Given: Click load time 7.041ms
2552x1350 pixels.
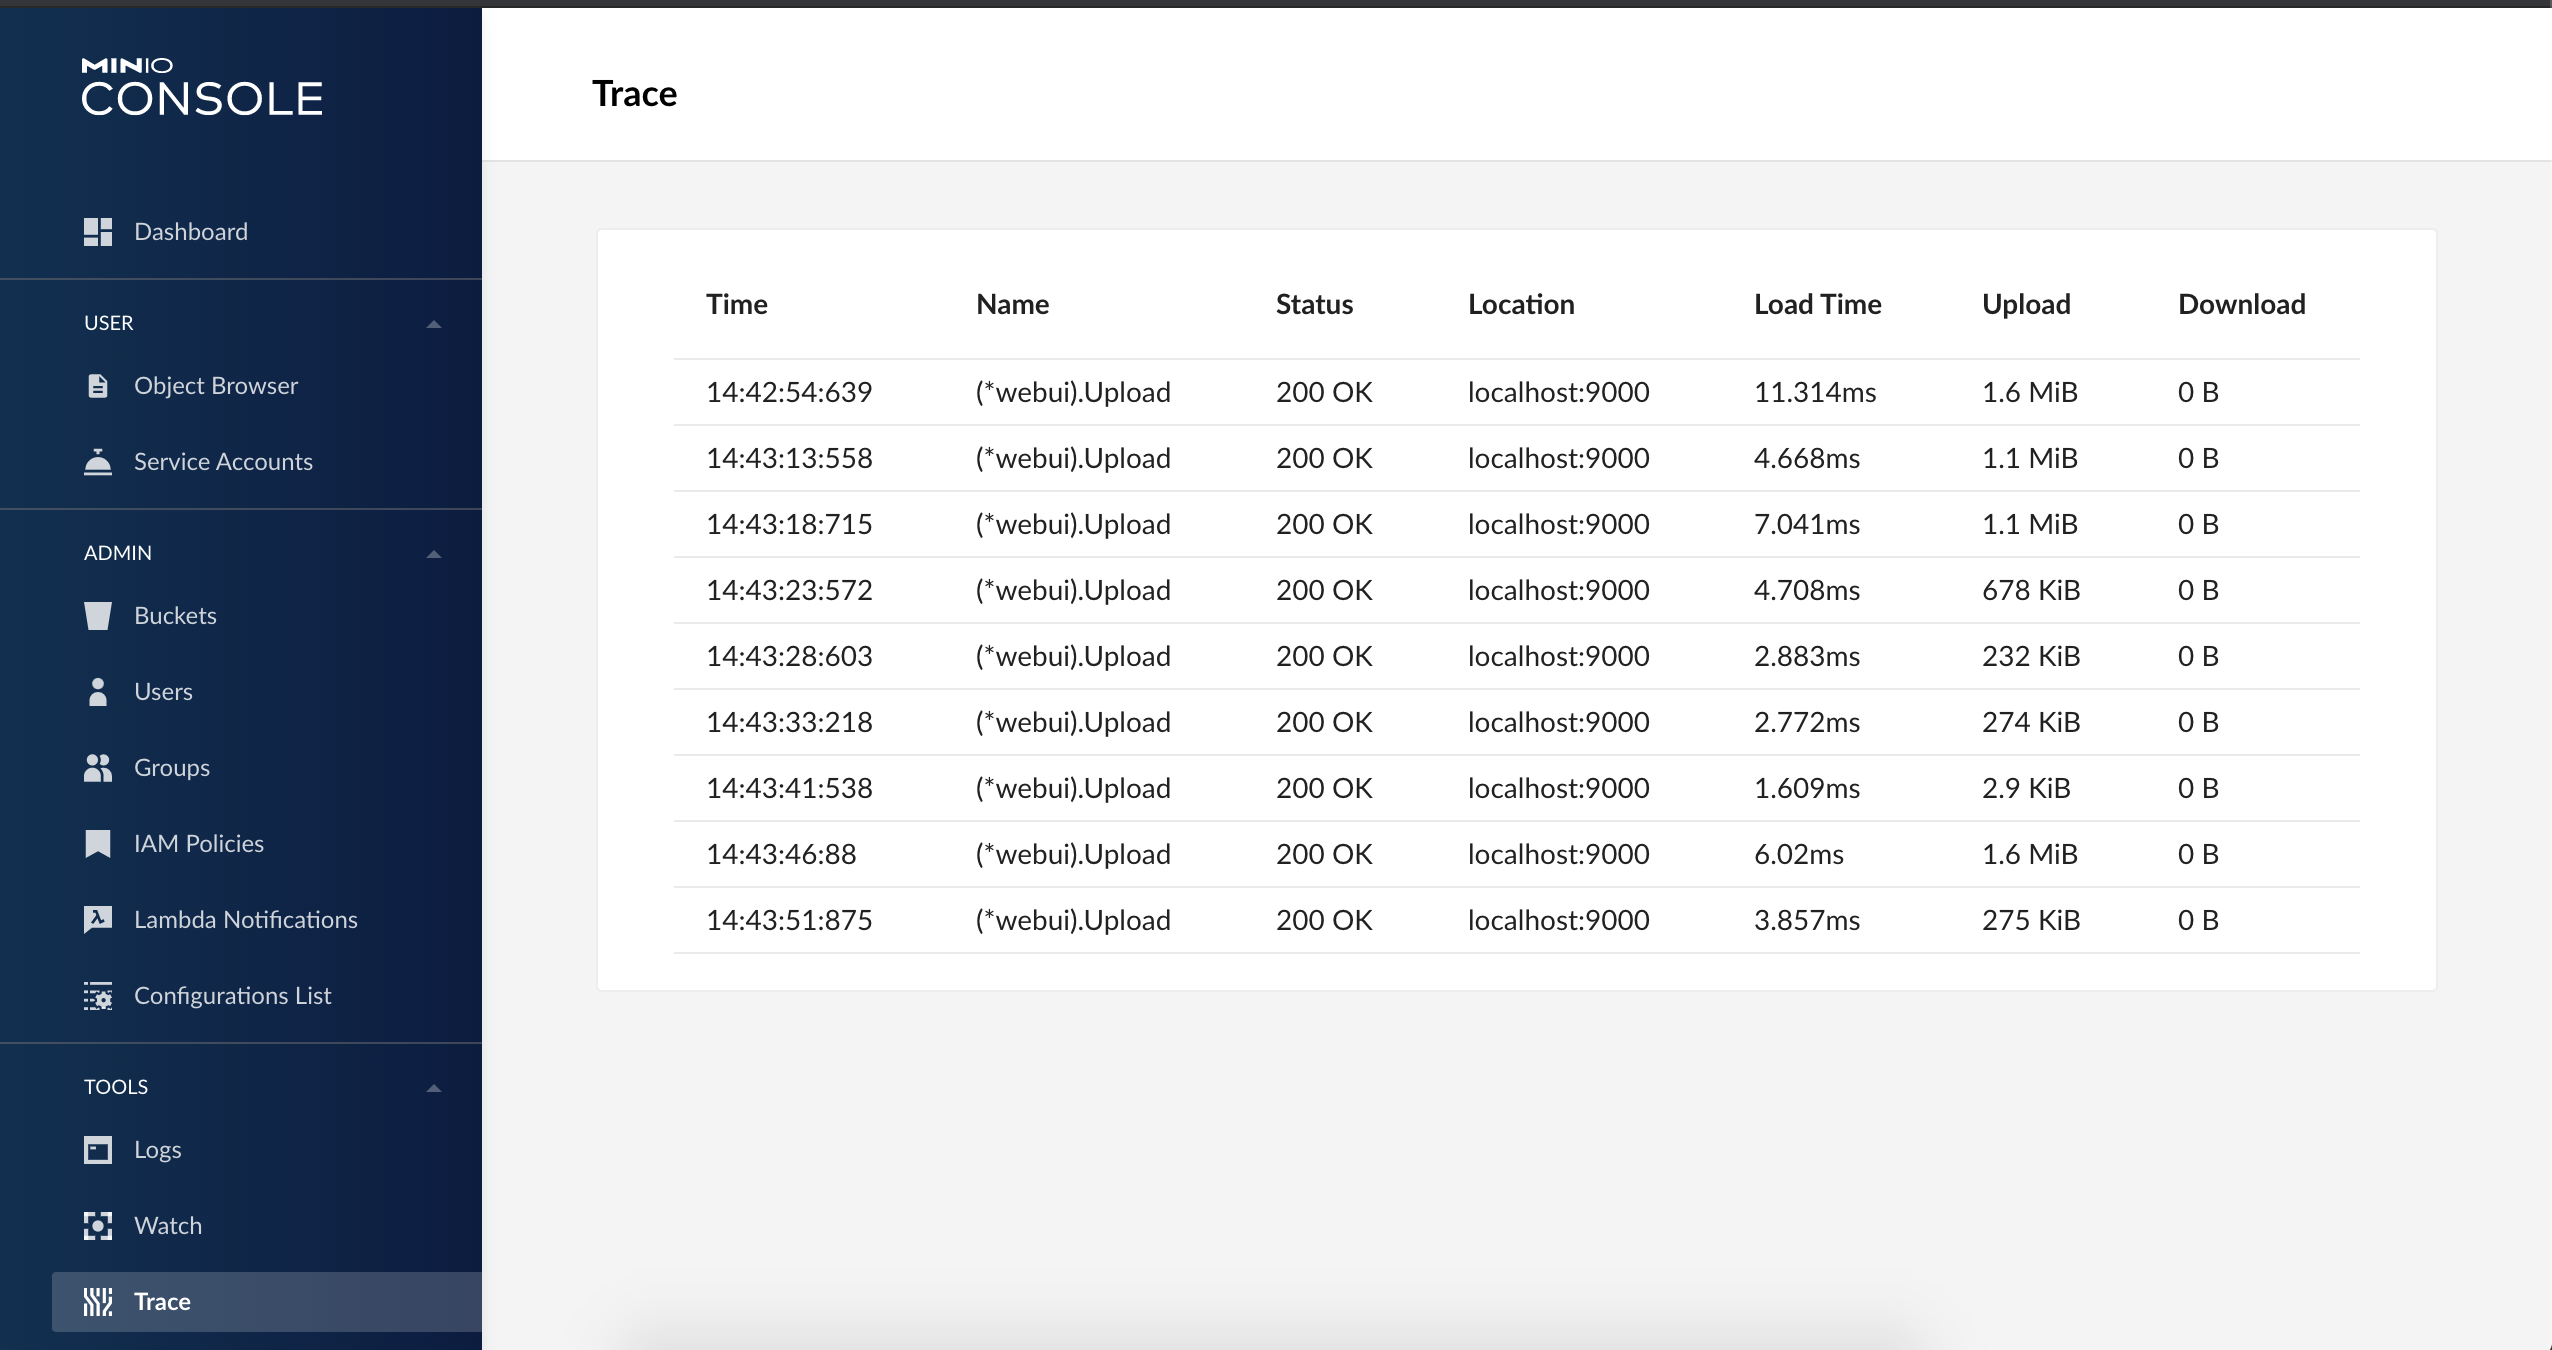Looking at the screenshot, I should (x=1807, y=524).
